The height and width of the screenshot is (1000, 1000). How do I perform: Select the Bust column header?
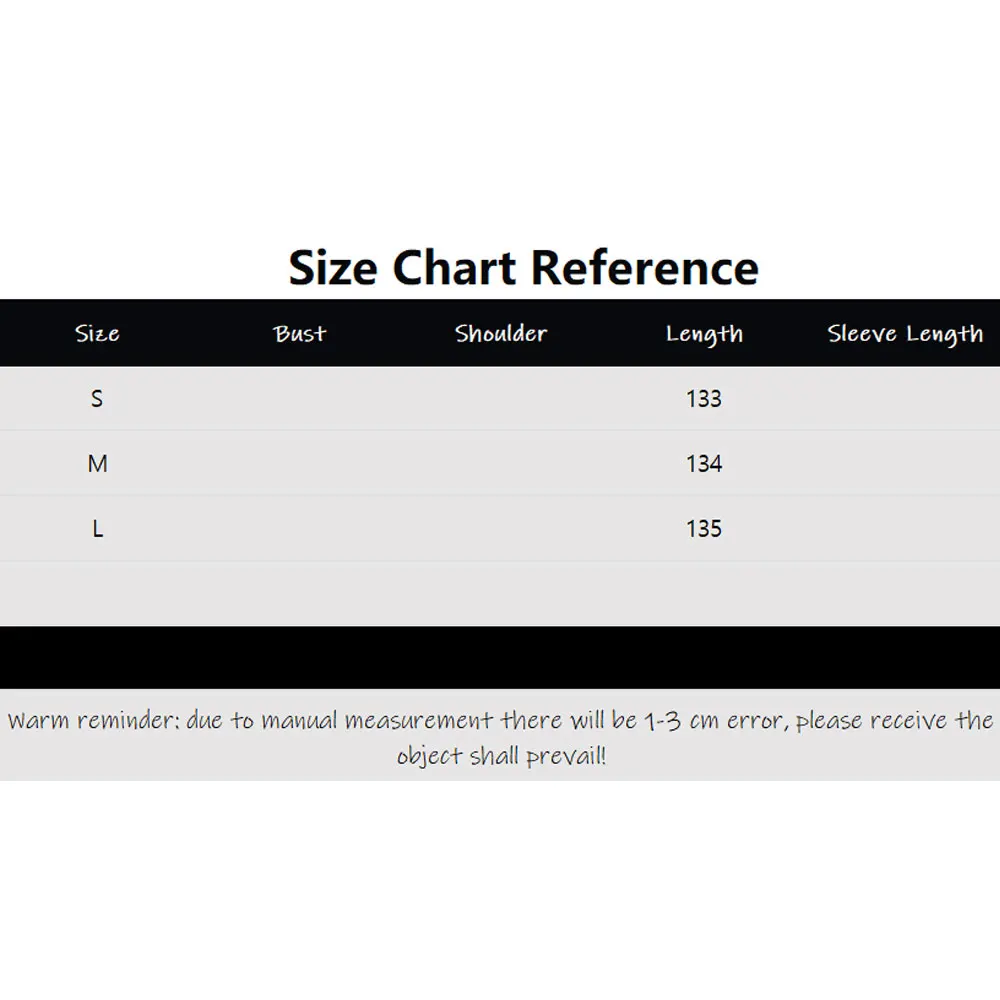pyautogui.click(x=300, y=334)
